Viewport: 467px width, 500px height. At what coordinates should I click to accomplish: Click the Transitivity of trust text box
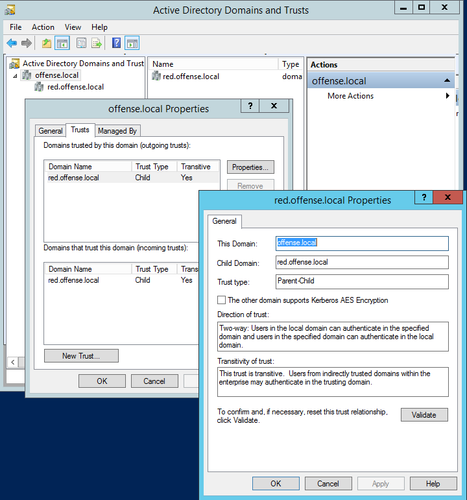[x=333, y=382]
